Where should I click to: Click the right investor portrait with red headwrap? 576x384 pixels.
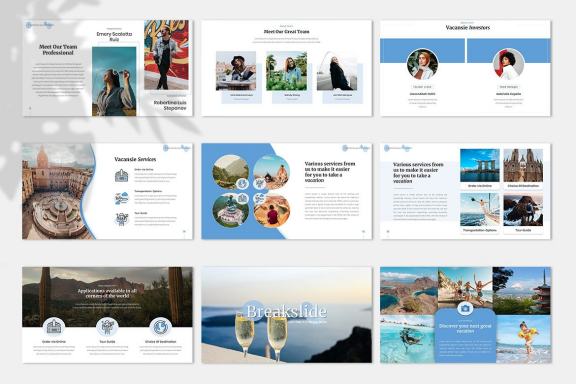coord(508,64)
